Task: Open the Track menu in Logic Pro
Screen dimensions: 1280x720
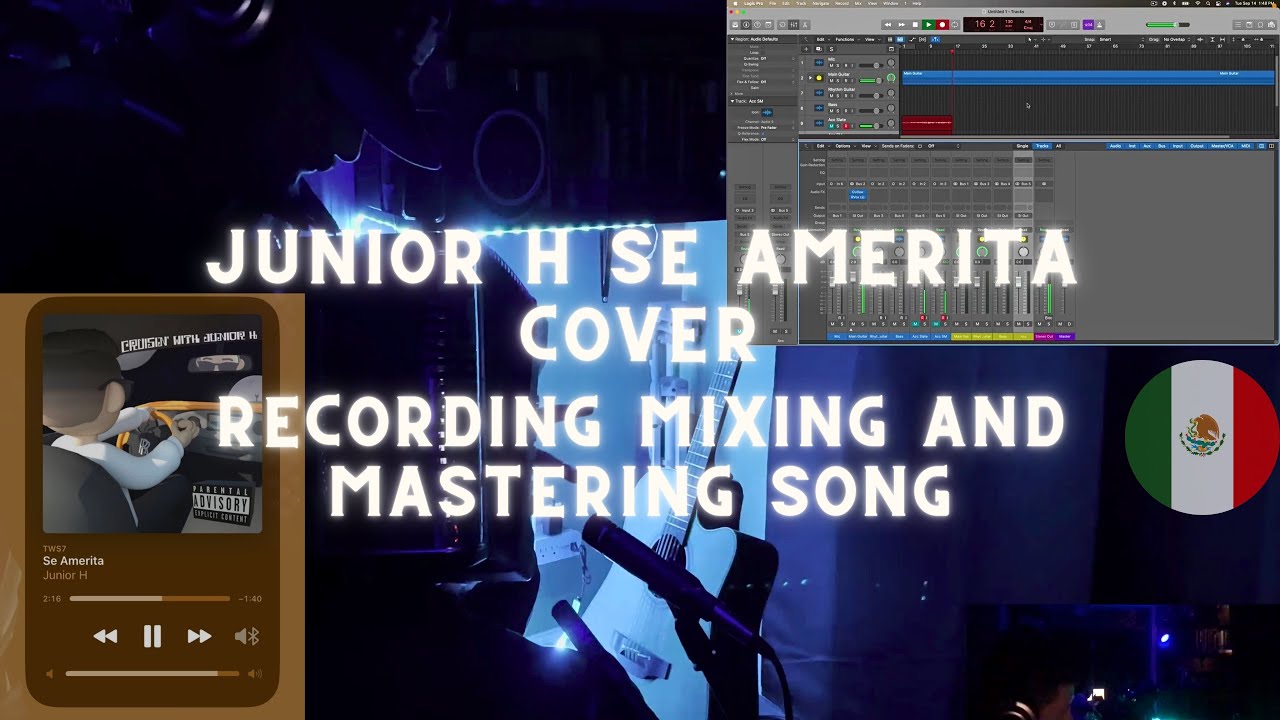Action: click(801, 4)
